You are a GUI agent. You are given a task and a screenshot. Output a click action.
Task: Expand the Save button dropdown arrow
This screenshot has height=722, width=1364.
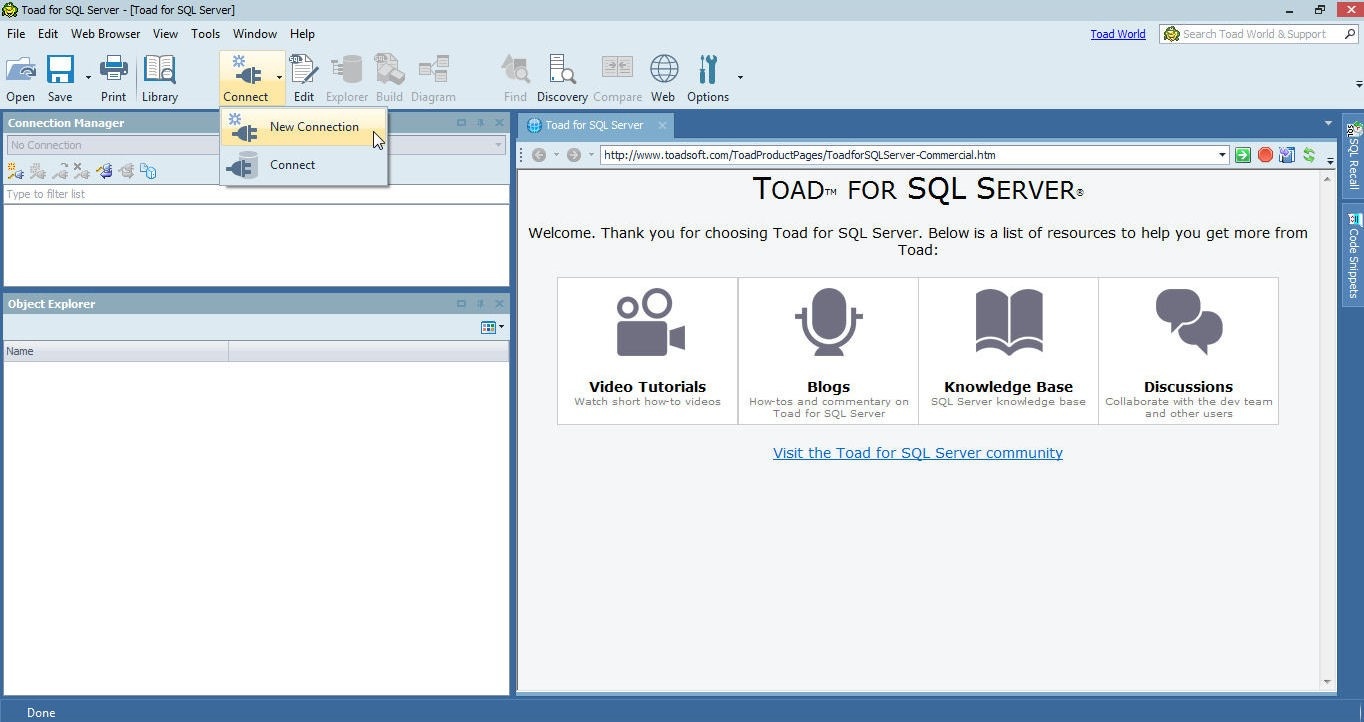(x=88, y=78)
